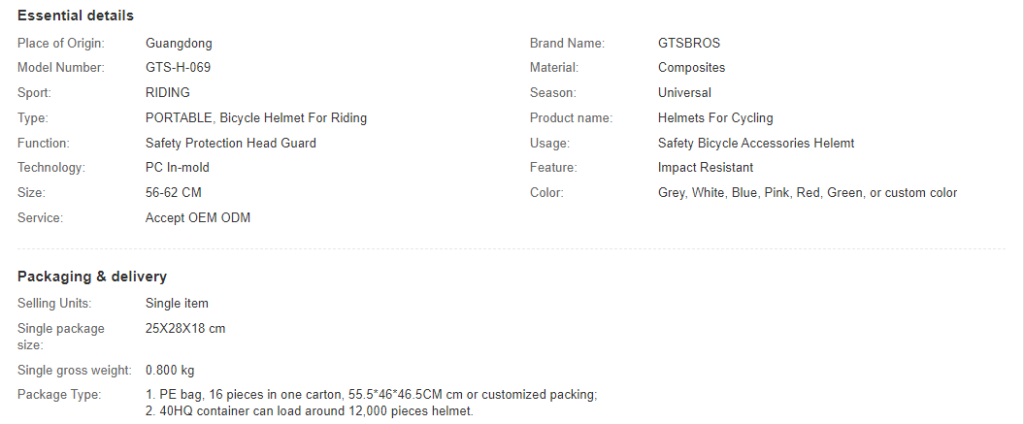The width and height of the screenshot is (1024, 424).
Task: Select the Guangdong place of origin value
Action: coord(178,44)
